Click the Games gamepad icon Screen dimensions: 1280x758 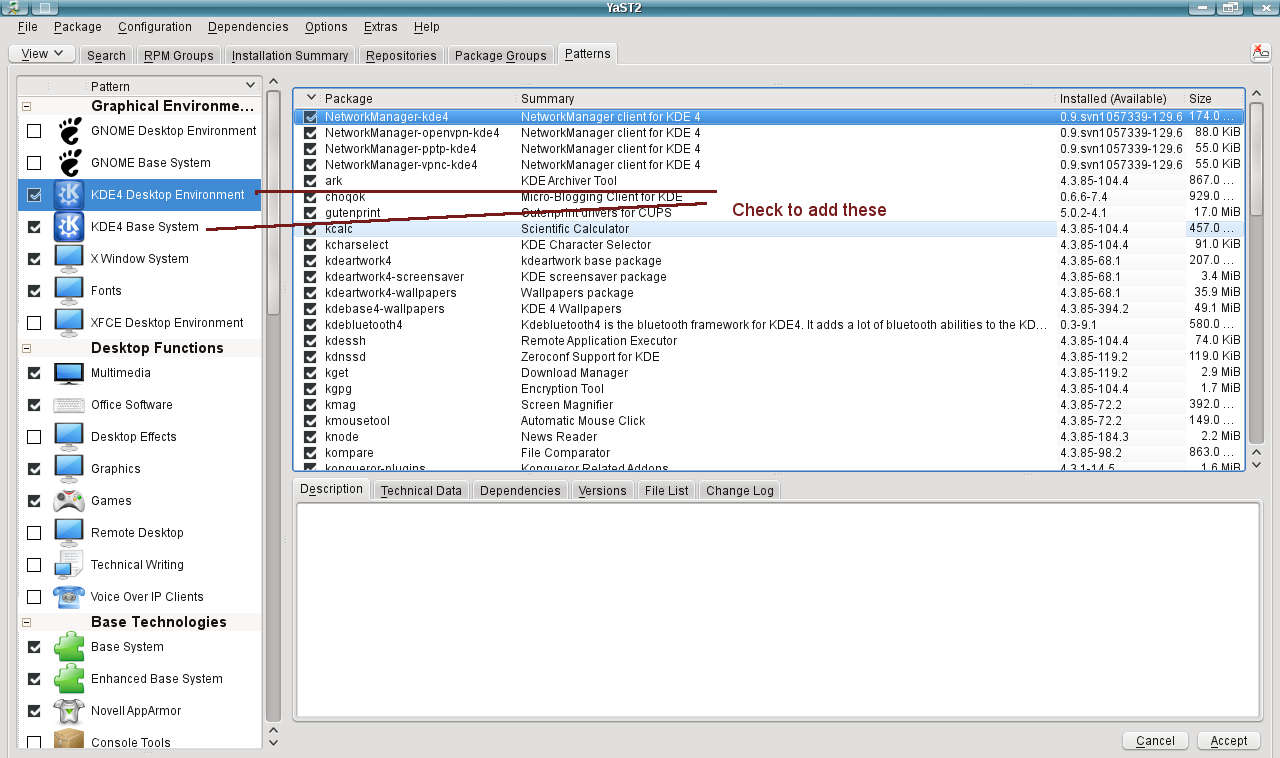coord(69,501)
